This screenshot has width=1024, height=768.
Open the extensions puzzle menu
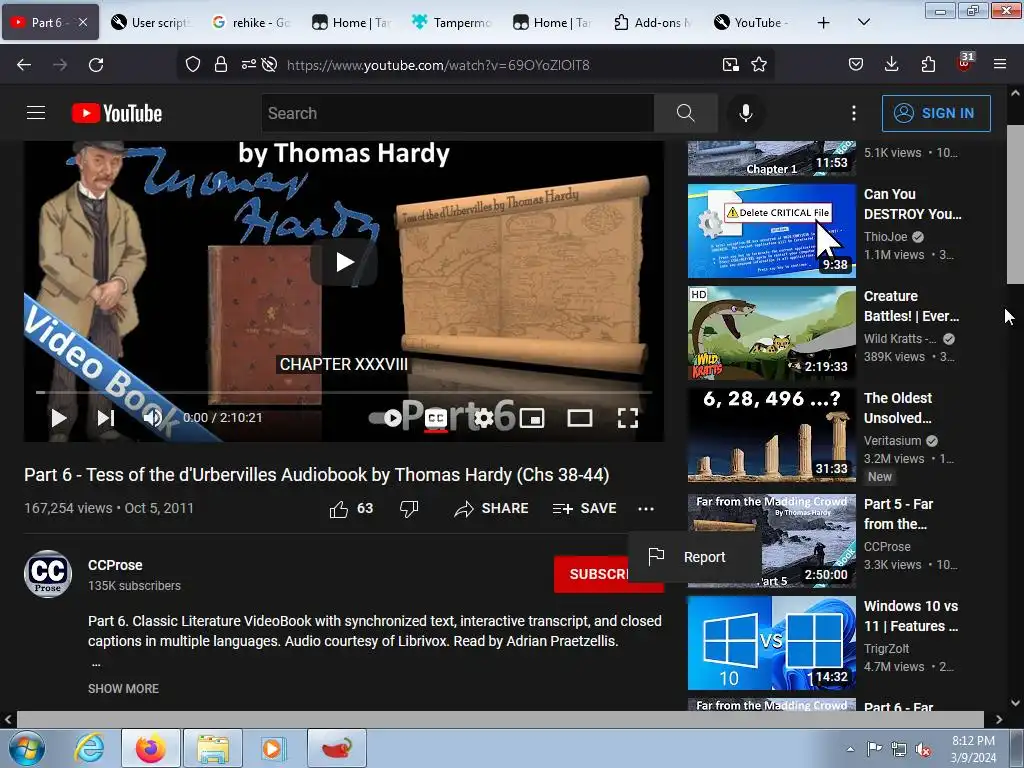[x=928, y=65]
